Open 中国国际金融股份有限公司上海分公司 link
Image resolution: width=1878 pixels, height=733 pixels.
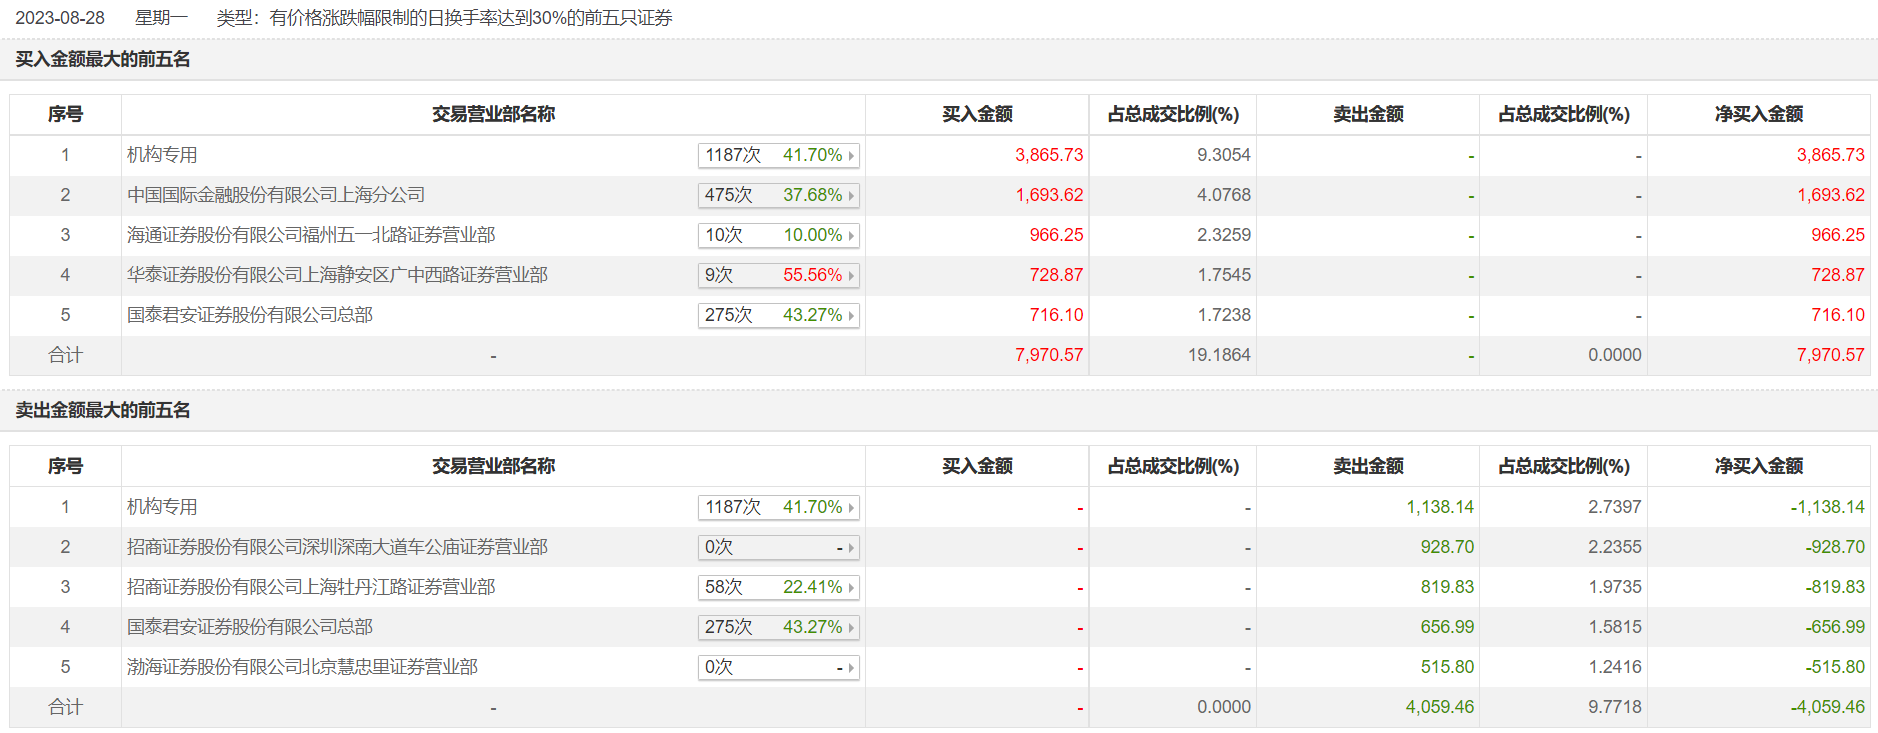[x=276, y=195]
